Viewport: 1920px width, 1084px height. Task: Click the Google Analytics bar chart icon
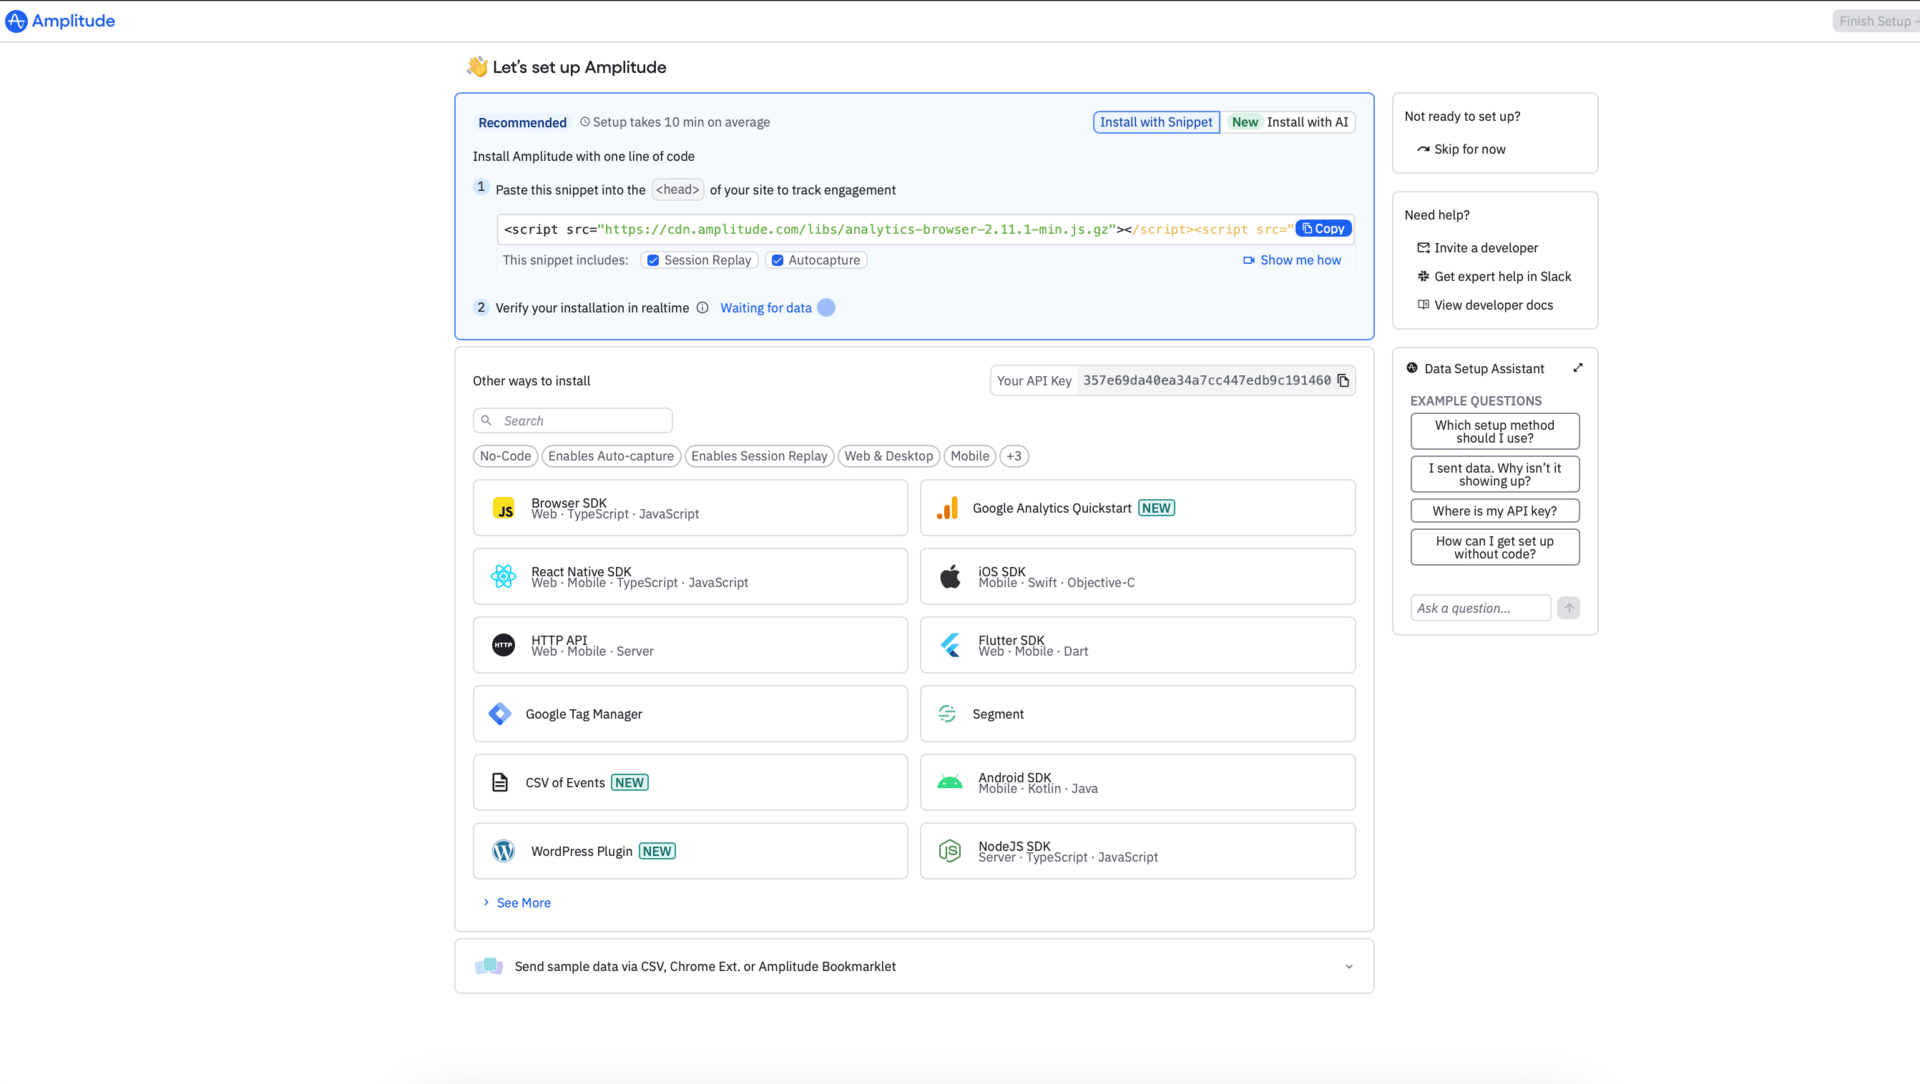point(947,509)
